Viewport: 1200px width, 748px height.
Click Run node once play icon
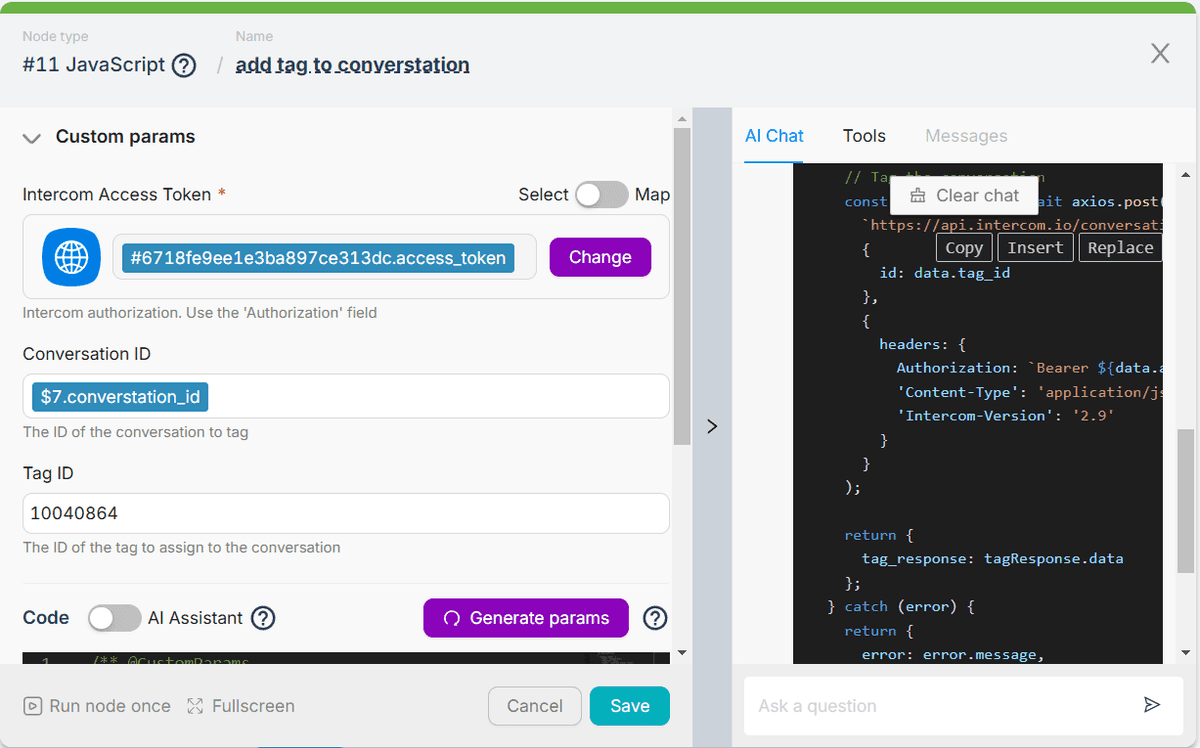click(33, 706)
